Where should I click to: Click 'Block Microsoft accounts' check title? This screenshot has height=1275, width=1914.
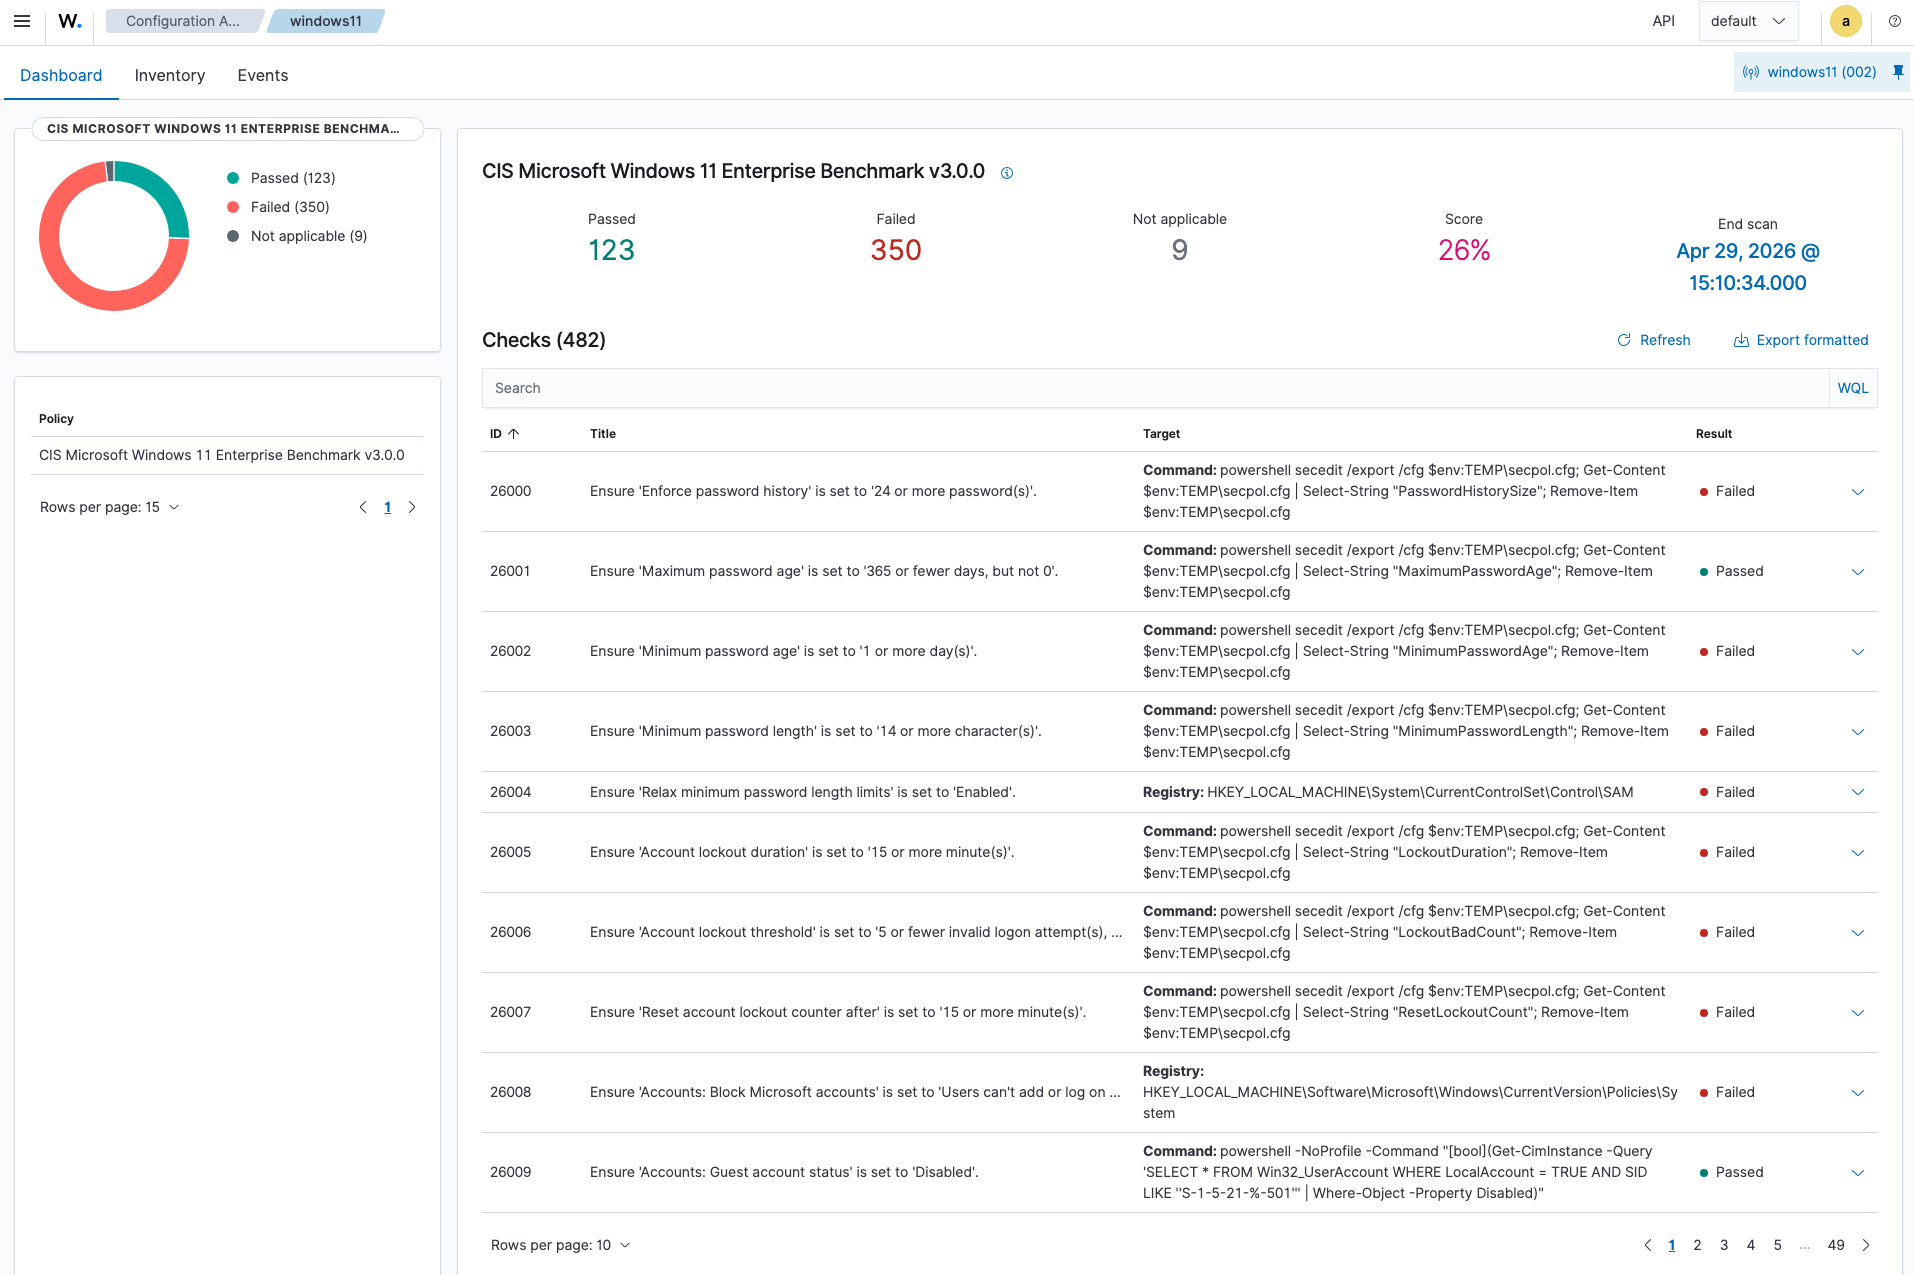click(856, 1092)
